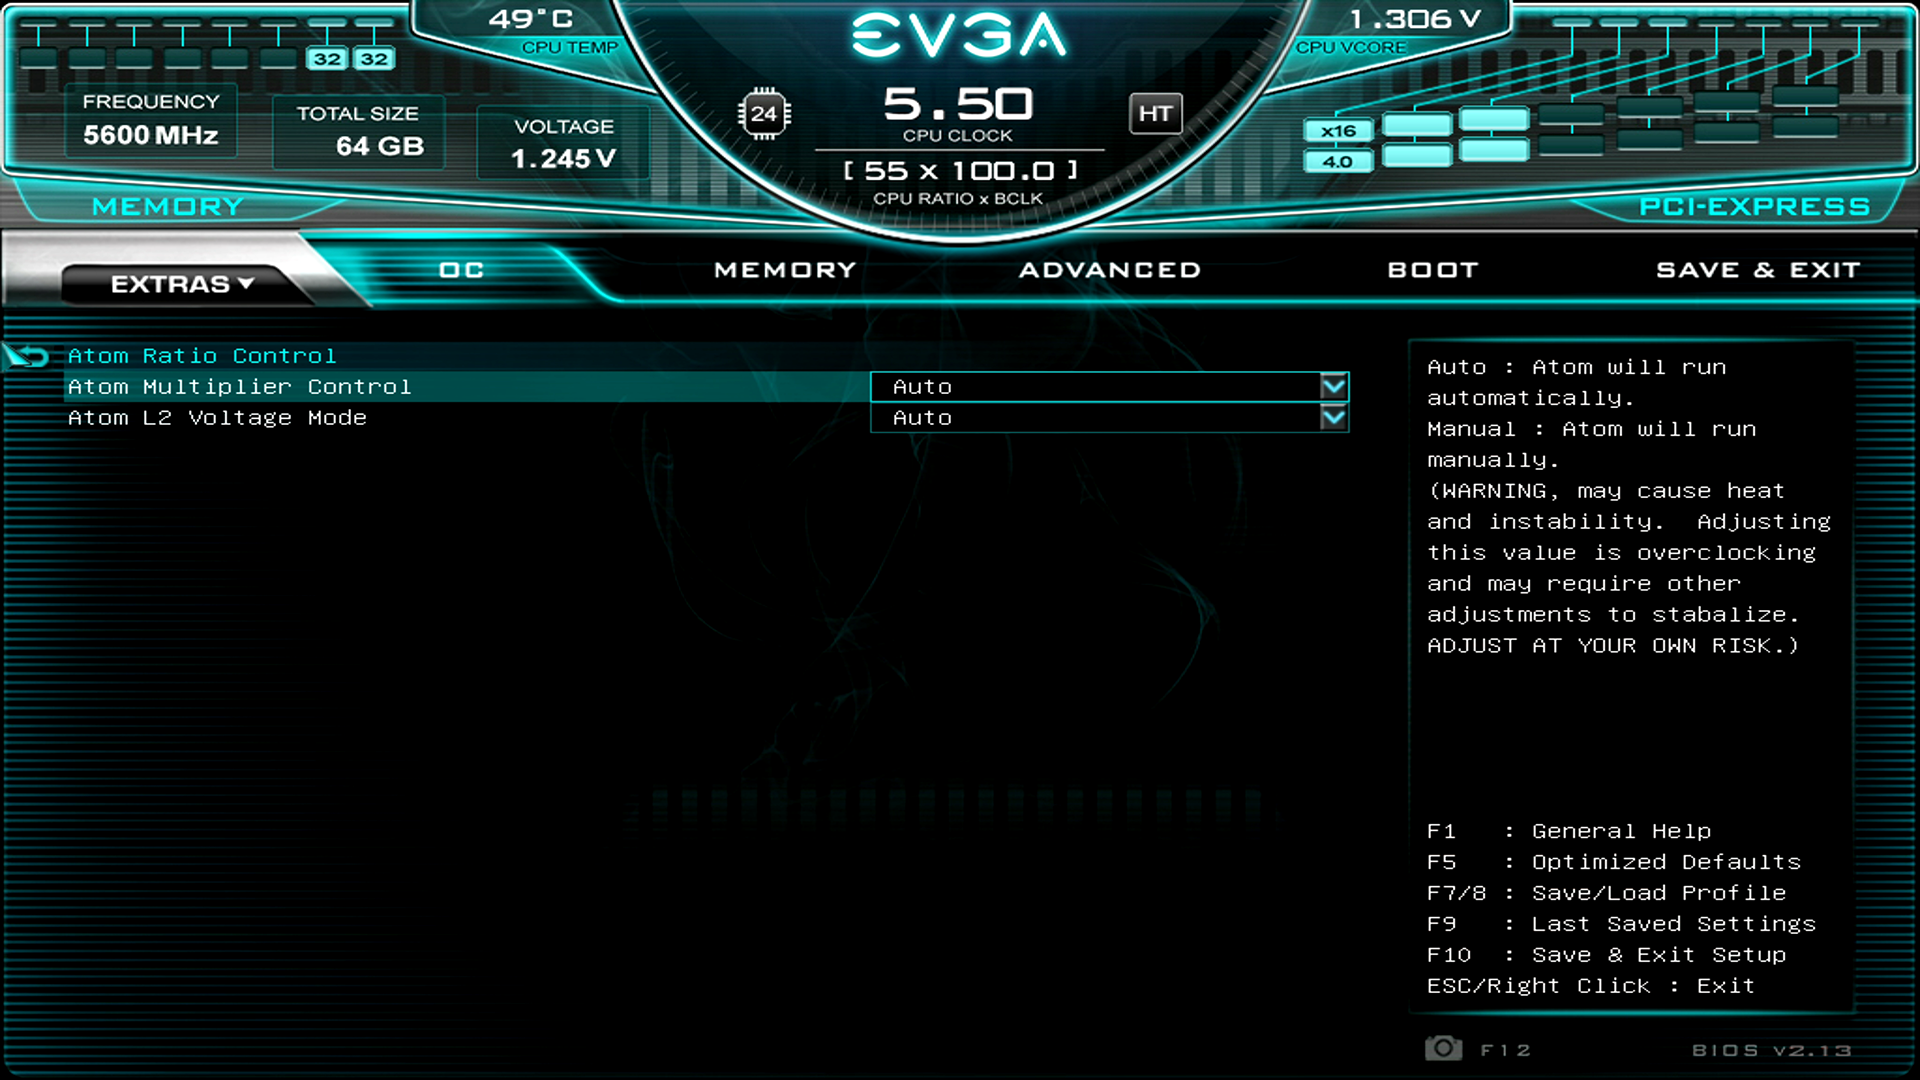
Task: Open the SAVE & EXIT tab
Action: click(1758, 270)
